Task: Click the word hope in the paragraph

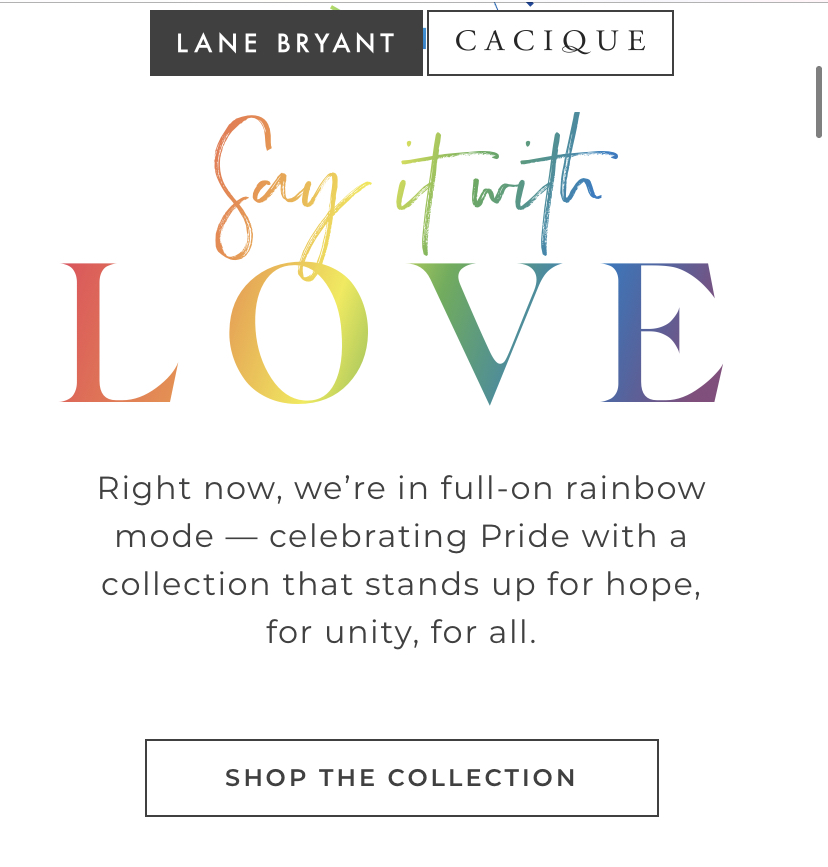Action: click(x=653, y=585)
